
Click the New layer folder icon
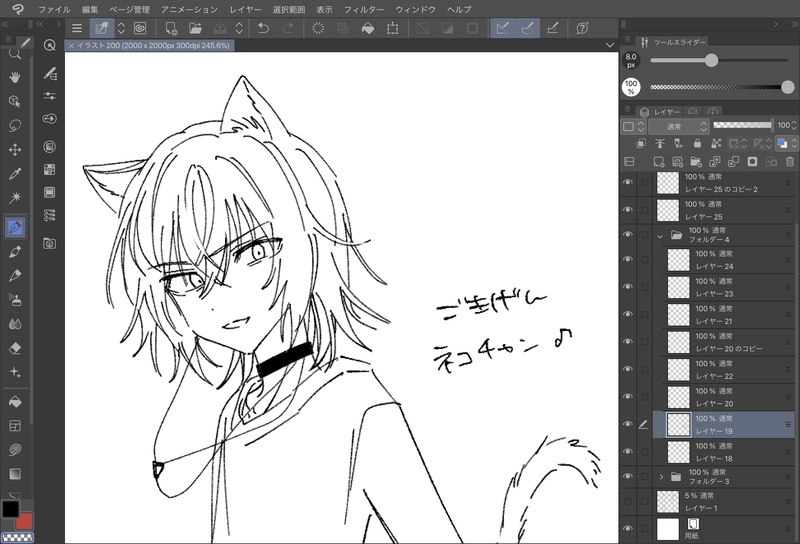click(x=696, y=162)
